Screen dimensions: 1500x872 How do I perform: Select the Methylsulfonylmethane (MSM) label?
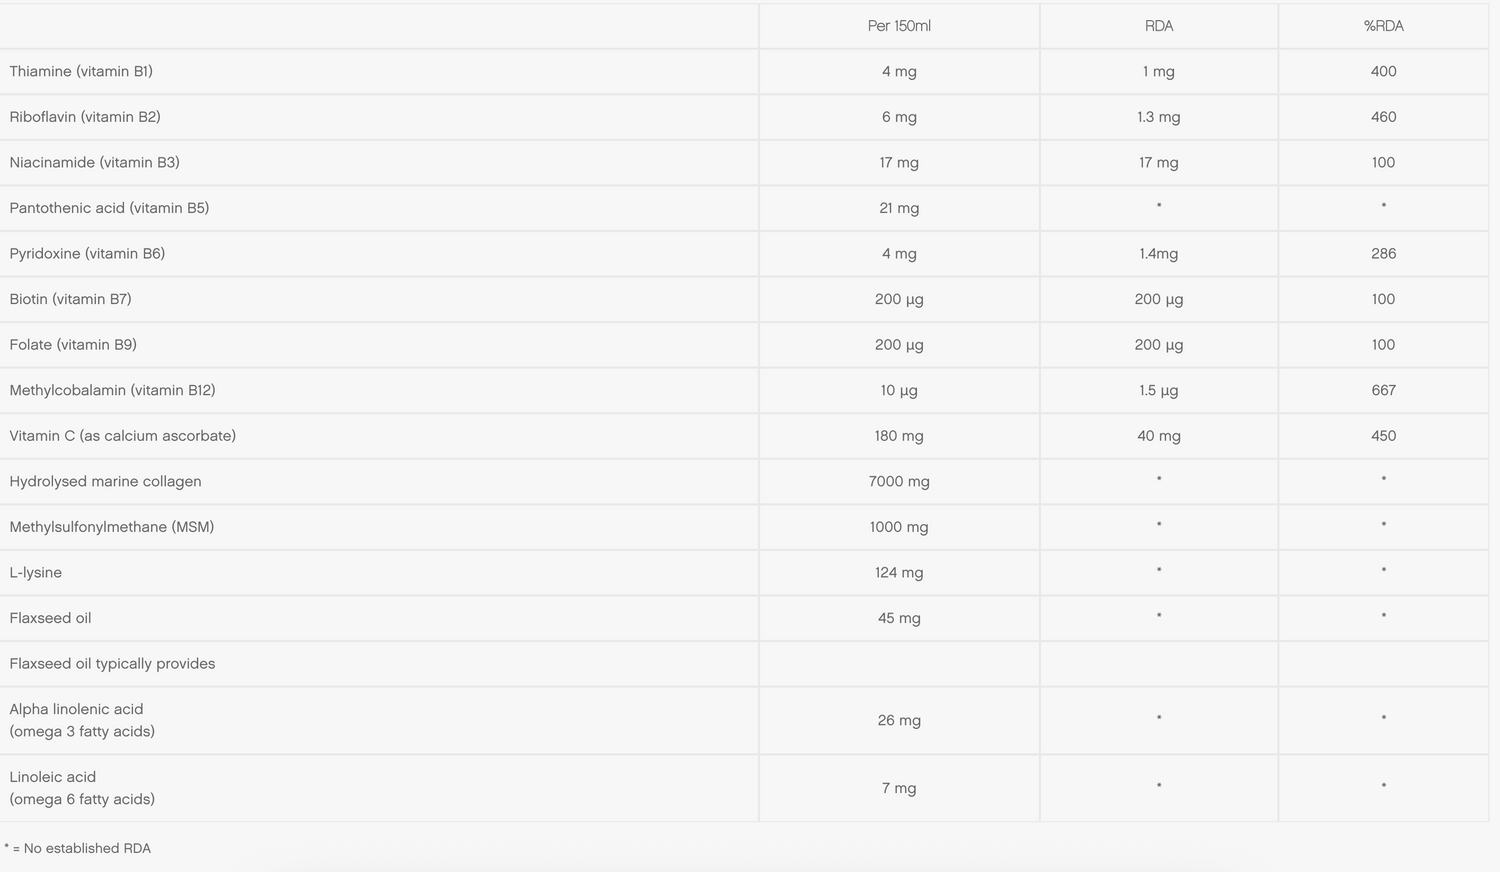pyautogui.click(x=111, y=527)
